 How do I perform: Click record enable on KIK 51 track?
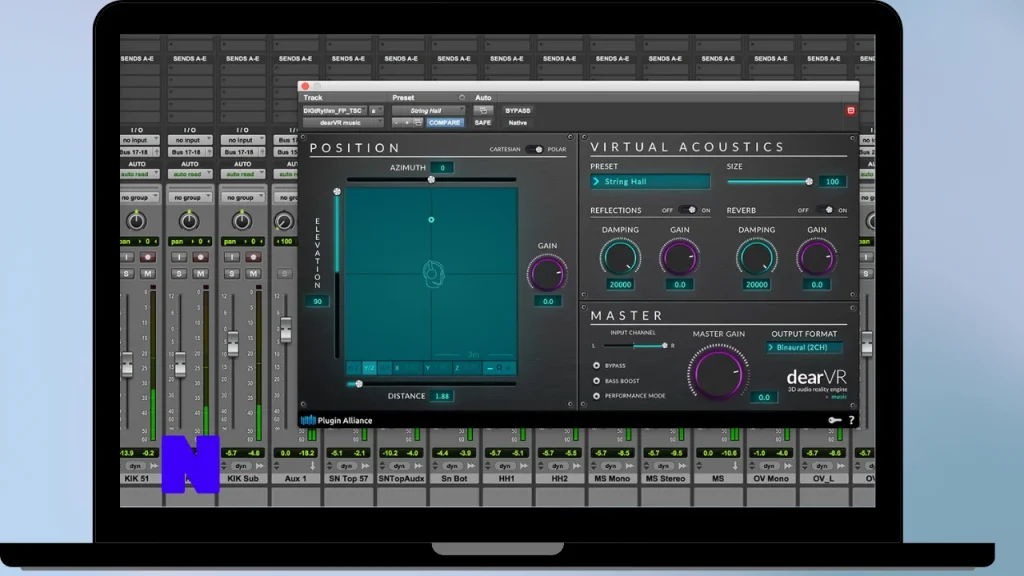[x=148, y=257]
